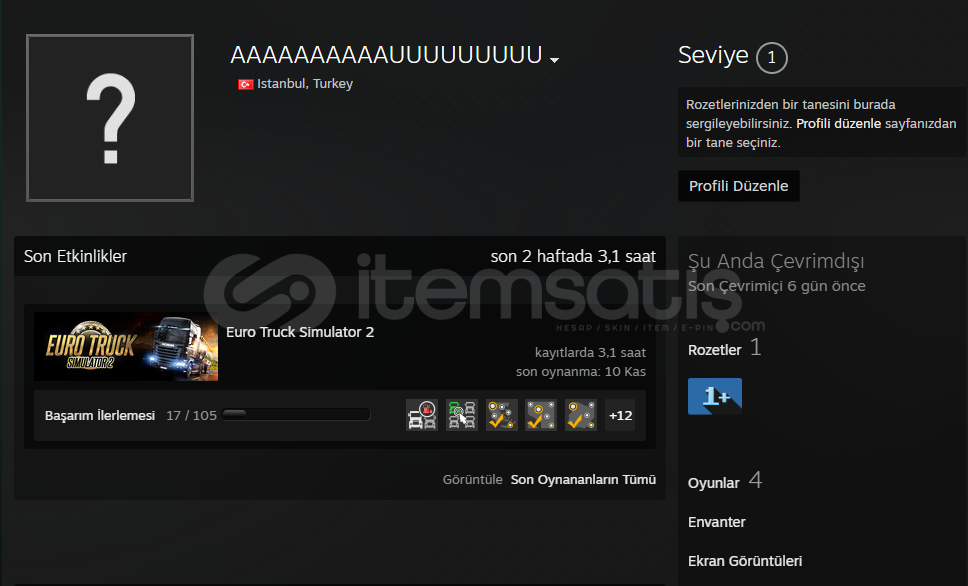Click the second achievement icon with green truck
This screenshot has width=968, height=586.
(462, 415)
